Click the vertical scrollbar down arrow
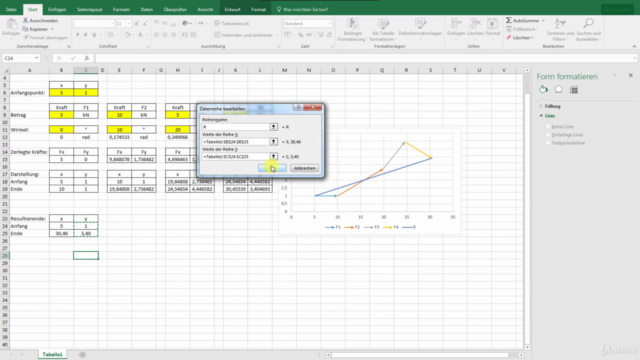 (x=527, y=347)
